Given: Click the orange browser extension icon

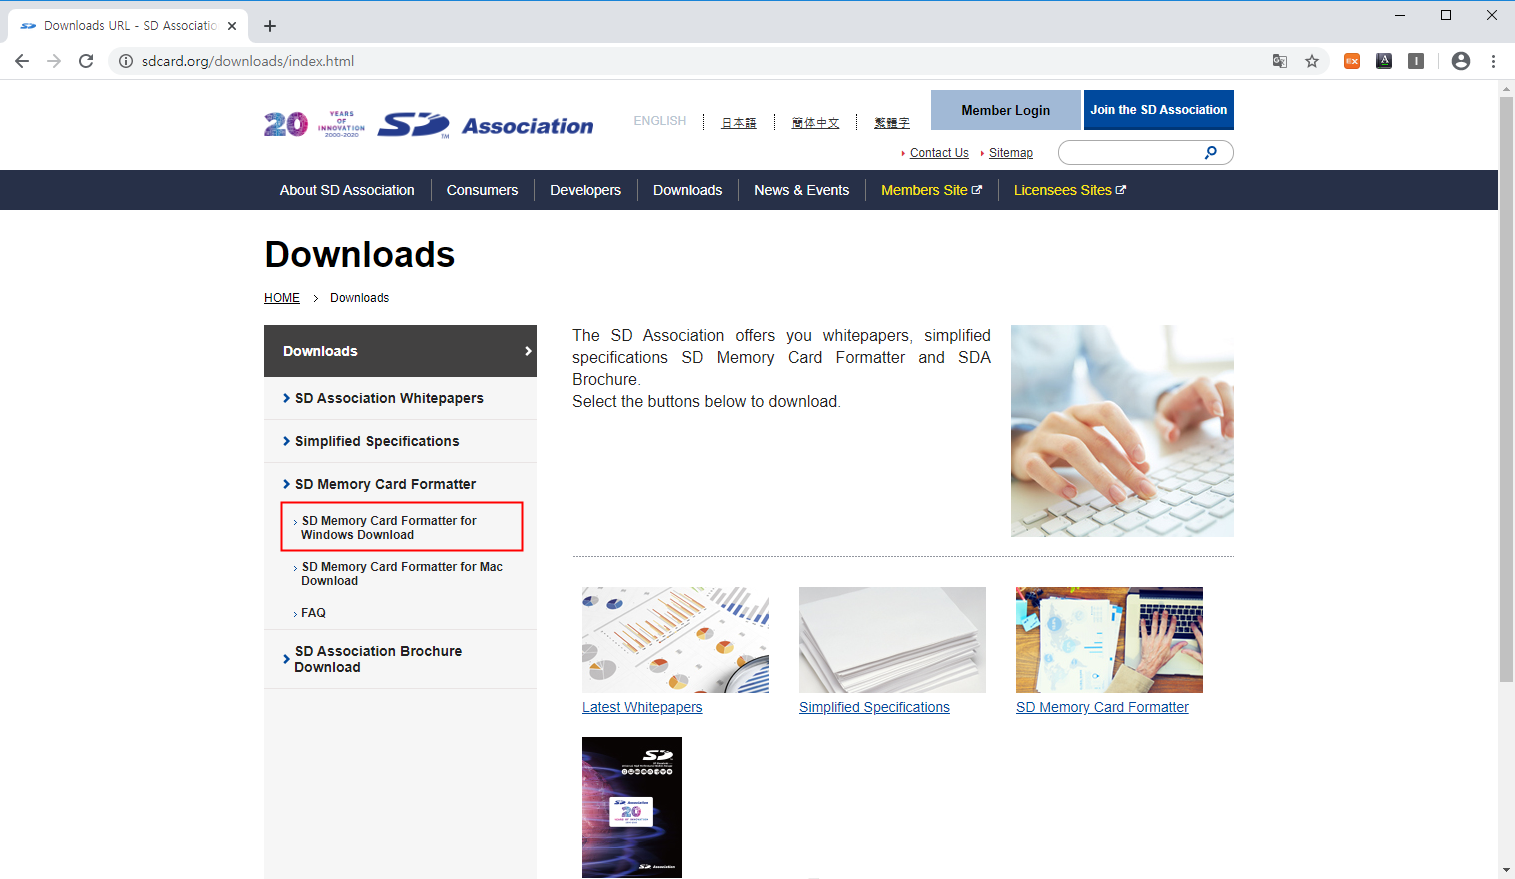Looking at the screenshot, I should point(1352,61).
